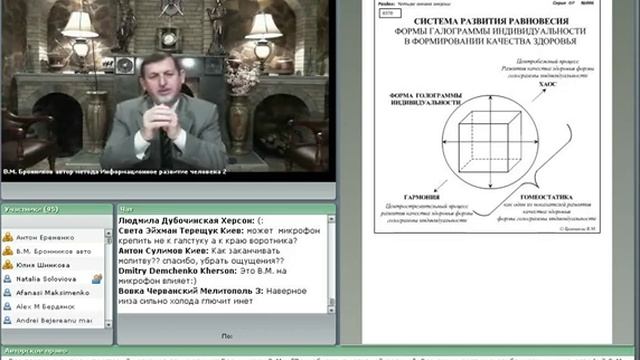
Task: Click the cube diagram on the slide
Action: point(490,142)
